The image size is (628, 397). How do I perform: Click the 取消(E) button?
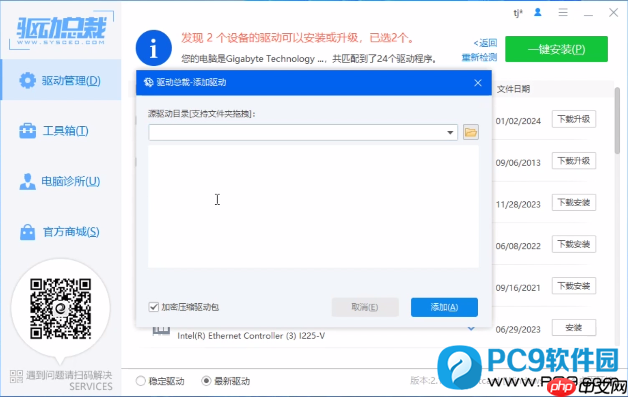(365, 307)
